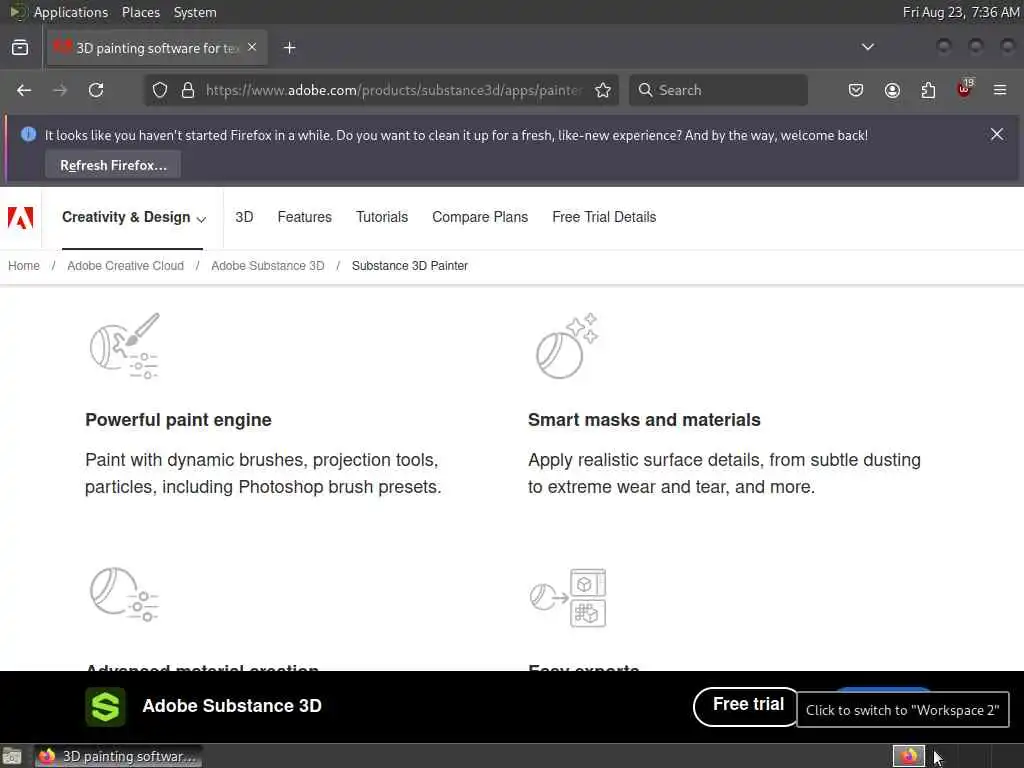Open the 3D navigation item
Image resolution: width=1024 pixels, height=768 pixels.
(x=244, y=217)
